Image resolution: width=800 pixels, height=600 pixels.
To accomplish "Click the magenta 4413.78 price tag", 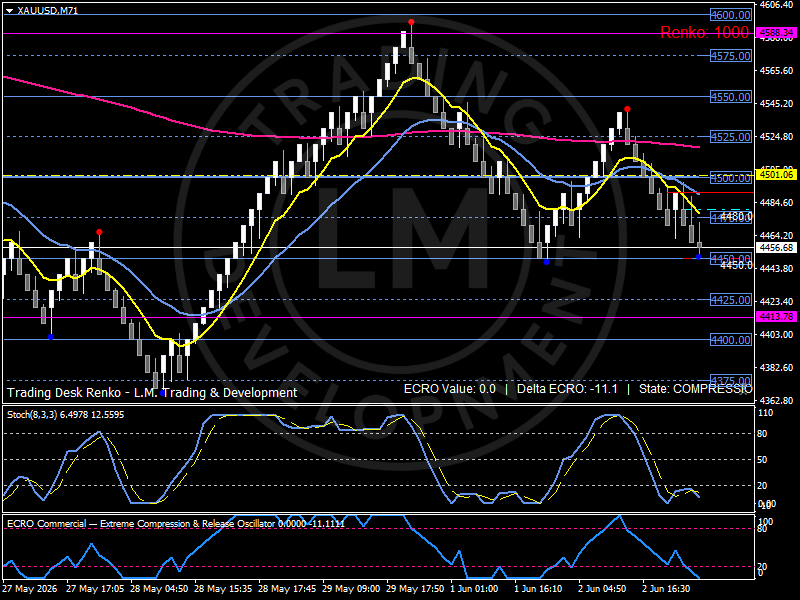I will [x=777, y=317].
